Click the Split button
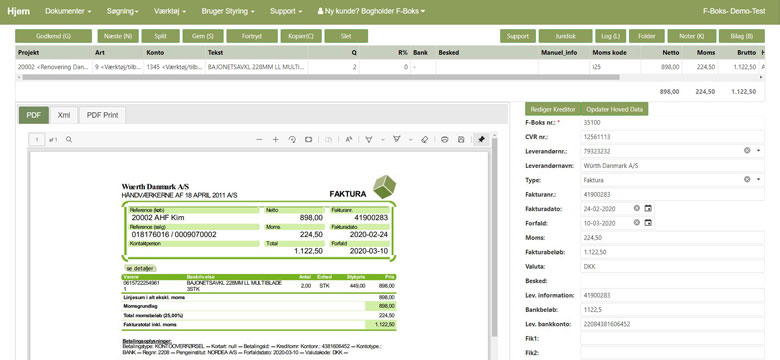Viewport: 780px width, 360px height. tap(161, 36)
